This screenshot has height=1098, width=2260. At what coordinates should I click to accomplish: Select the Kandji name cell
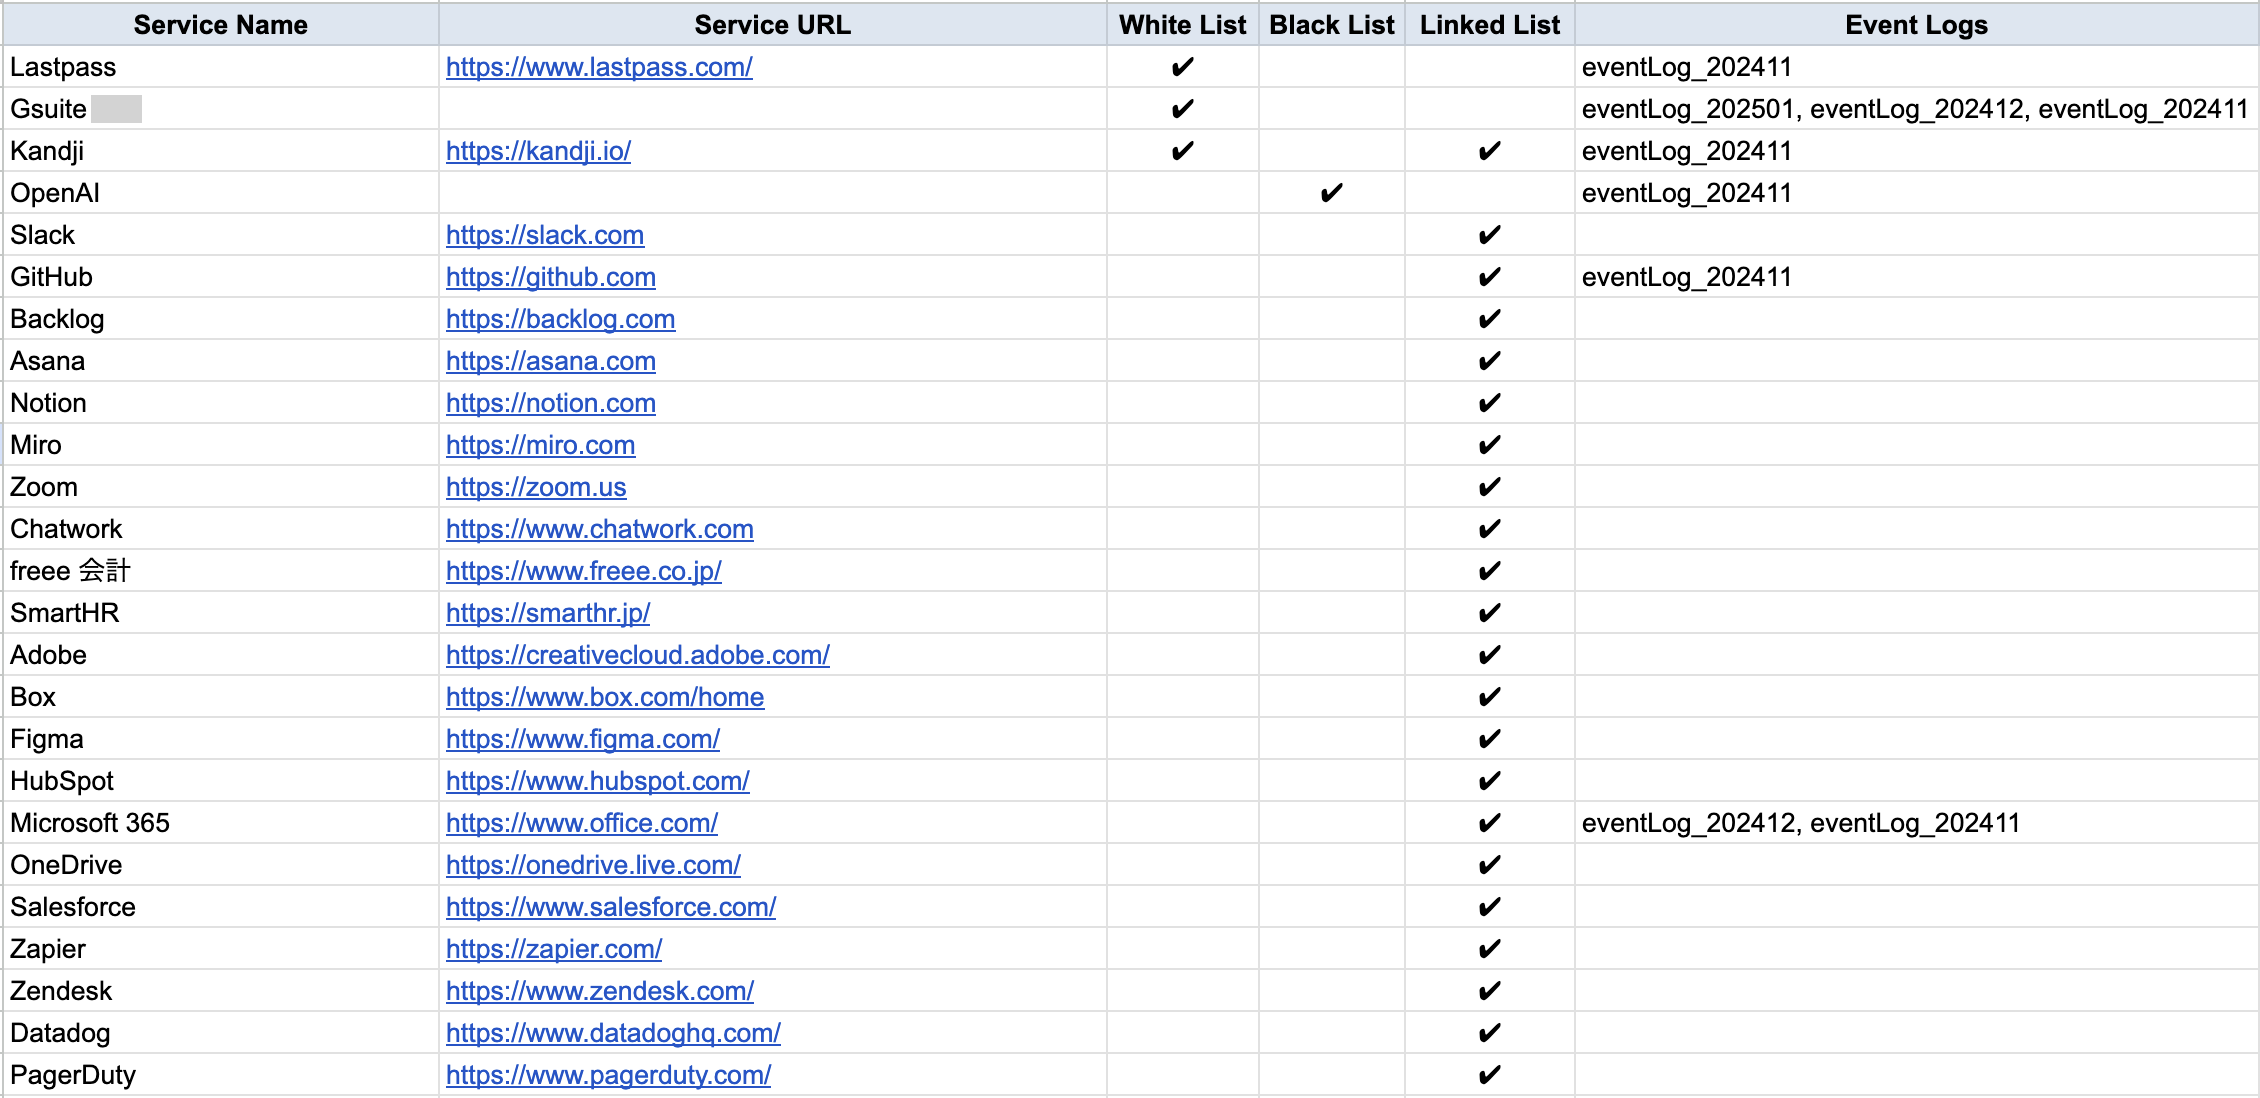pos(221,151)
